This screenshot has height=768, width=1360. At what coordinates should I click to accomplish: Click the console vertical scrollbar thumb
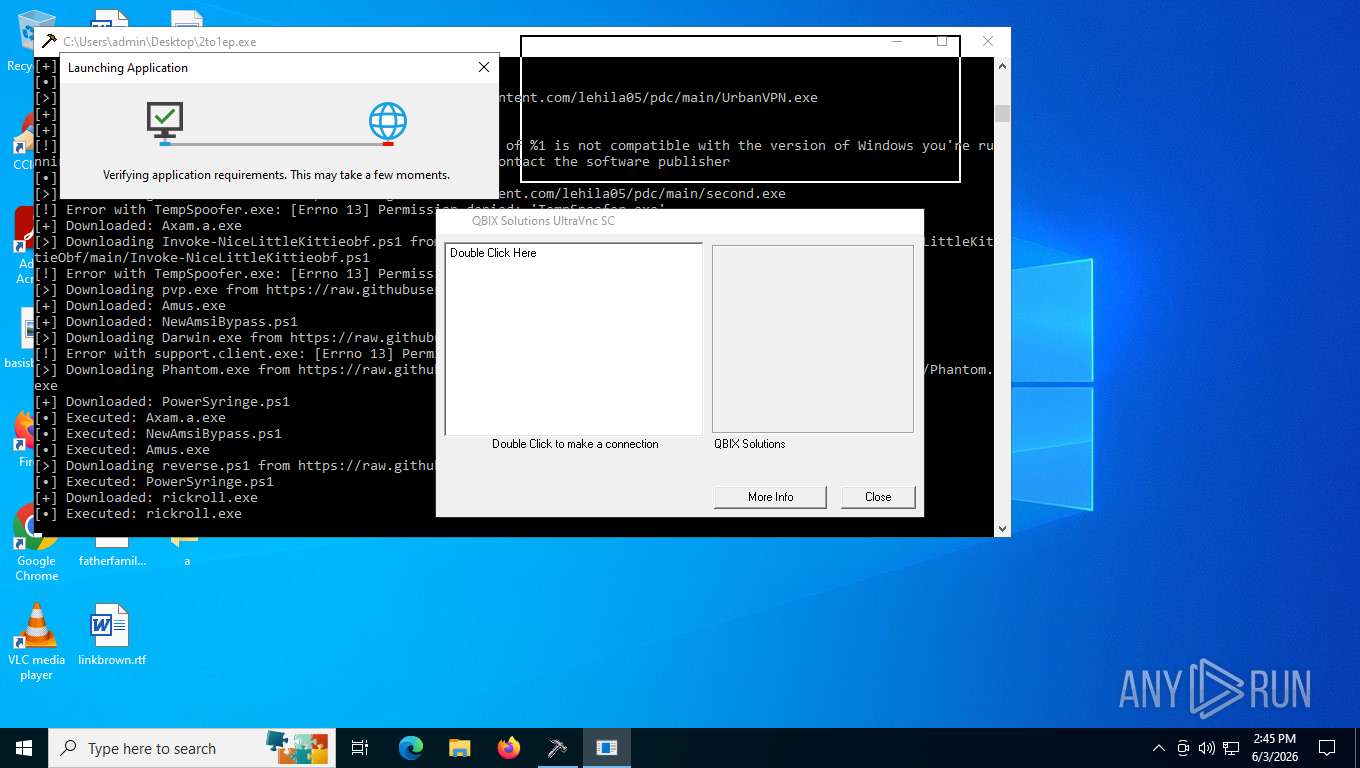coord(1002,113)
